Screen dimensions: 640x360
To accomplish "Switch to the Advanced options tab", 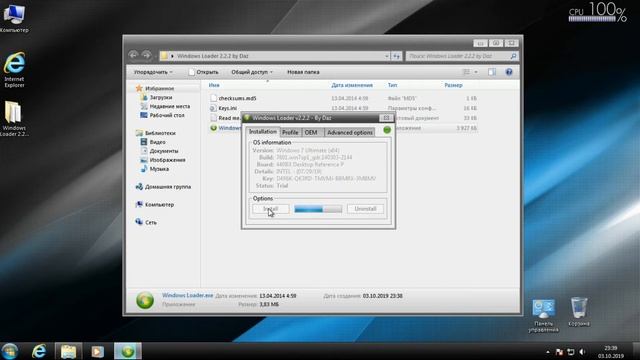I will (350, 132).
